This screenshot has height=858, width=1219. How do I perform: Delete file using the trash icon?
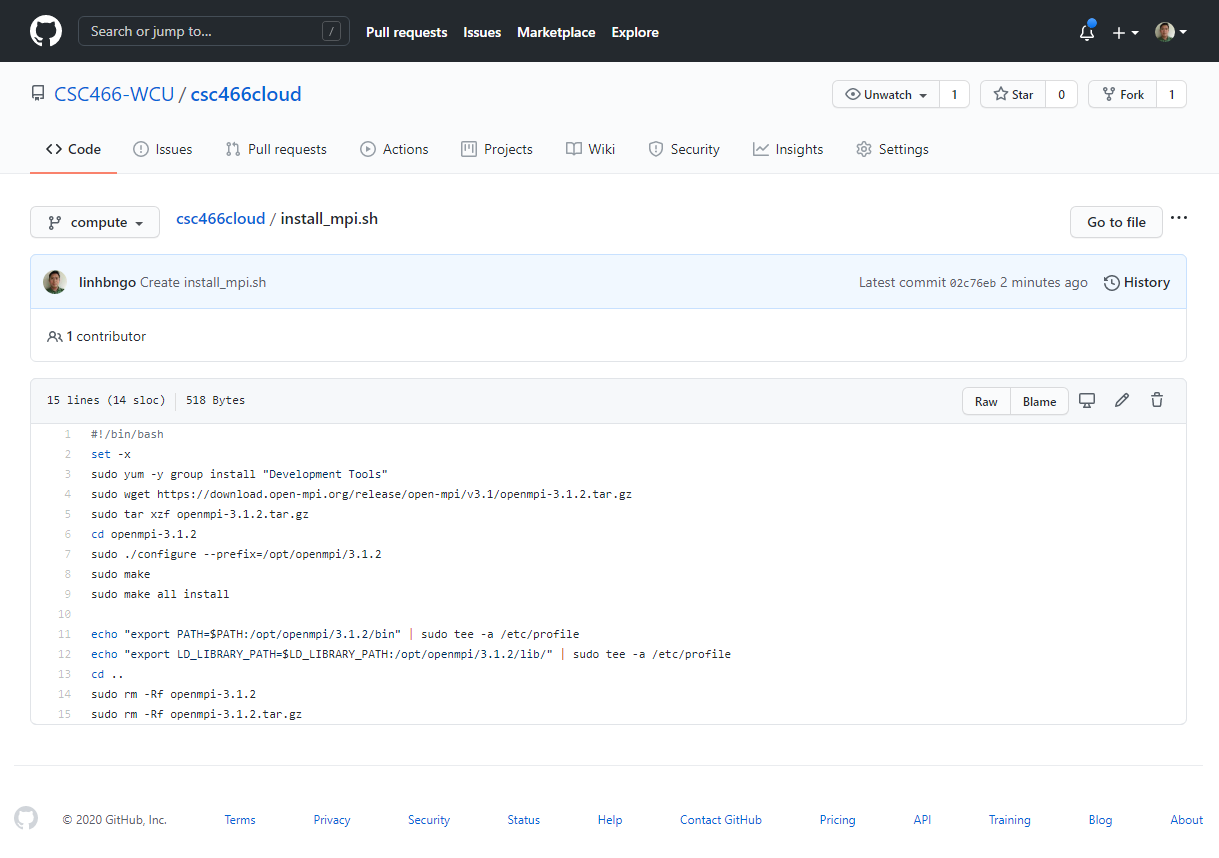pos(1157,401)
